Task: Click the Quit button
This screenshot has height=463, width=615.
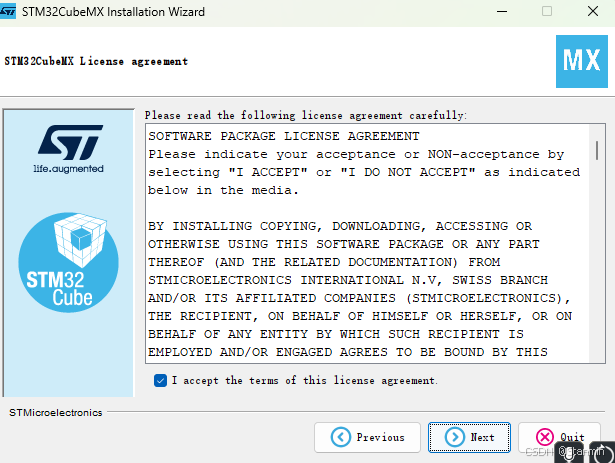Action: [x=559, y=437]
